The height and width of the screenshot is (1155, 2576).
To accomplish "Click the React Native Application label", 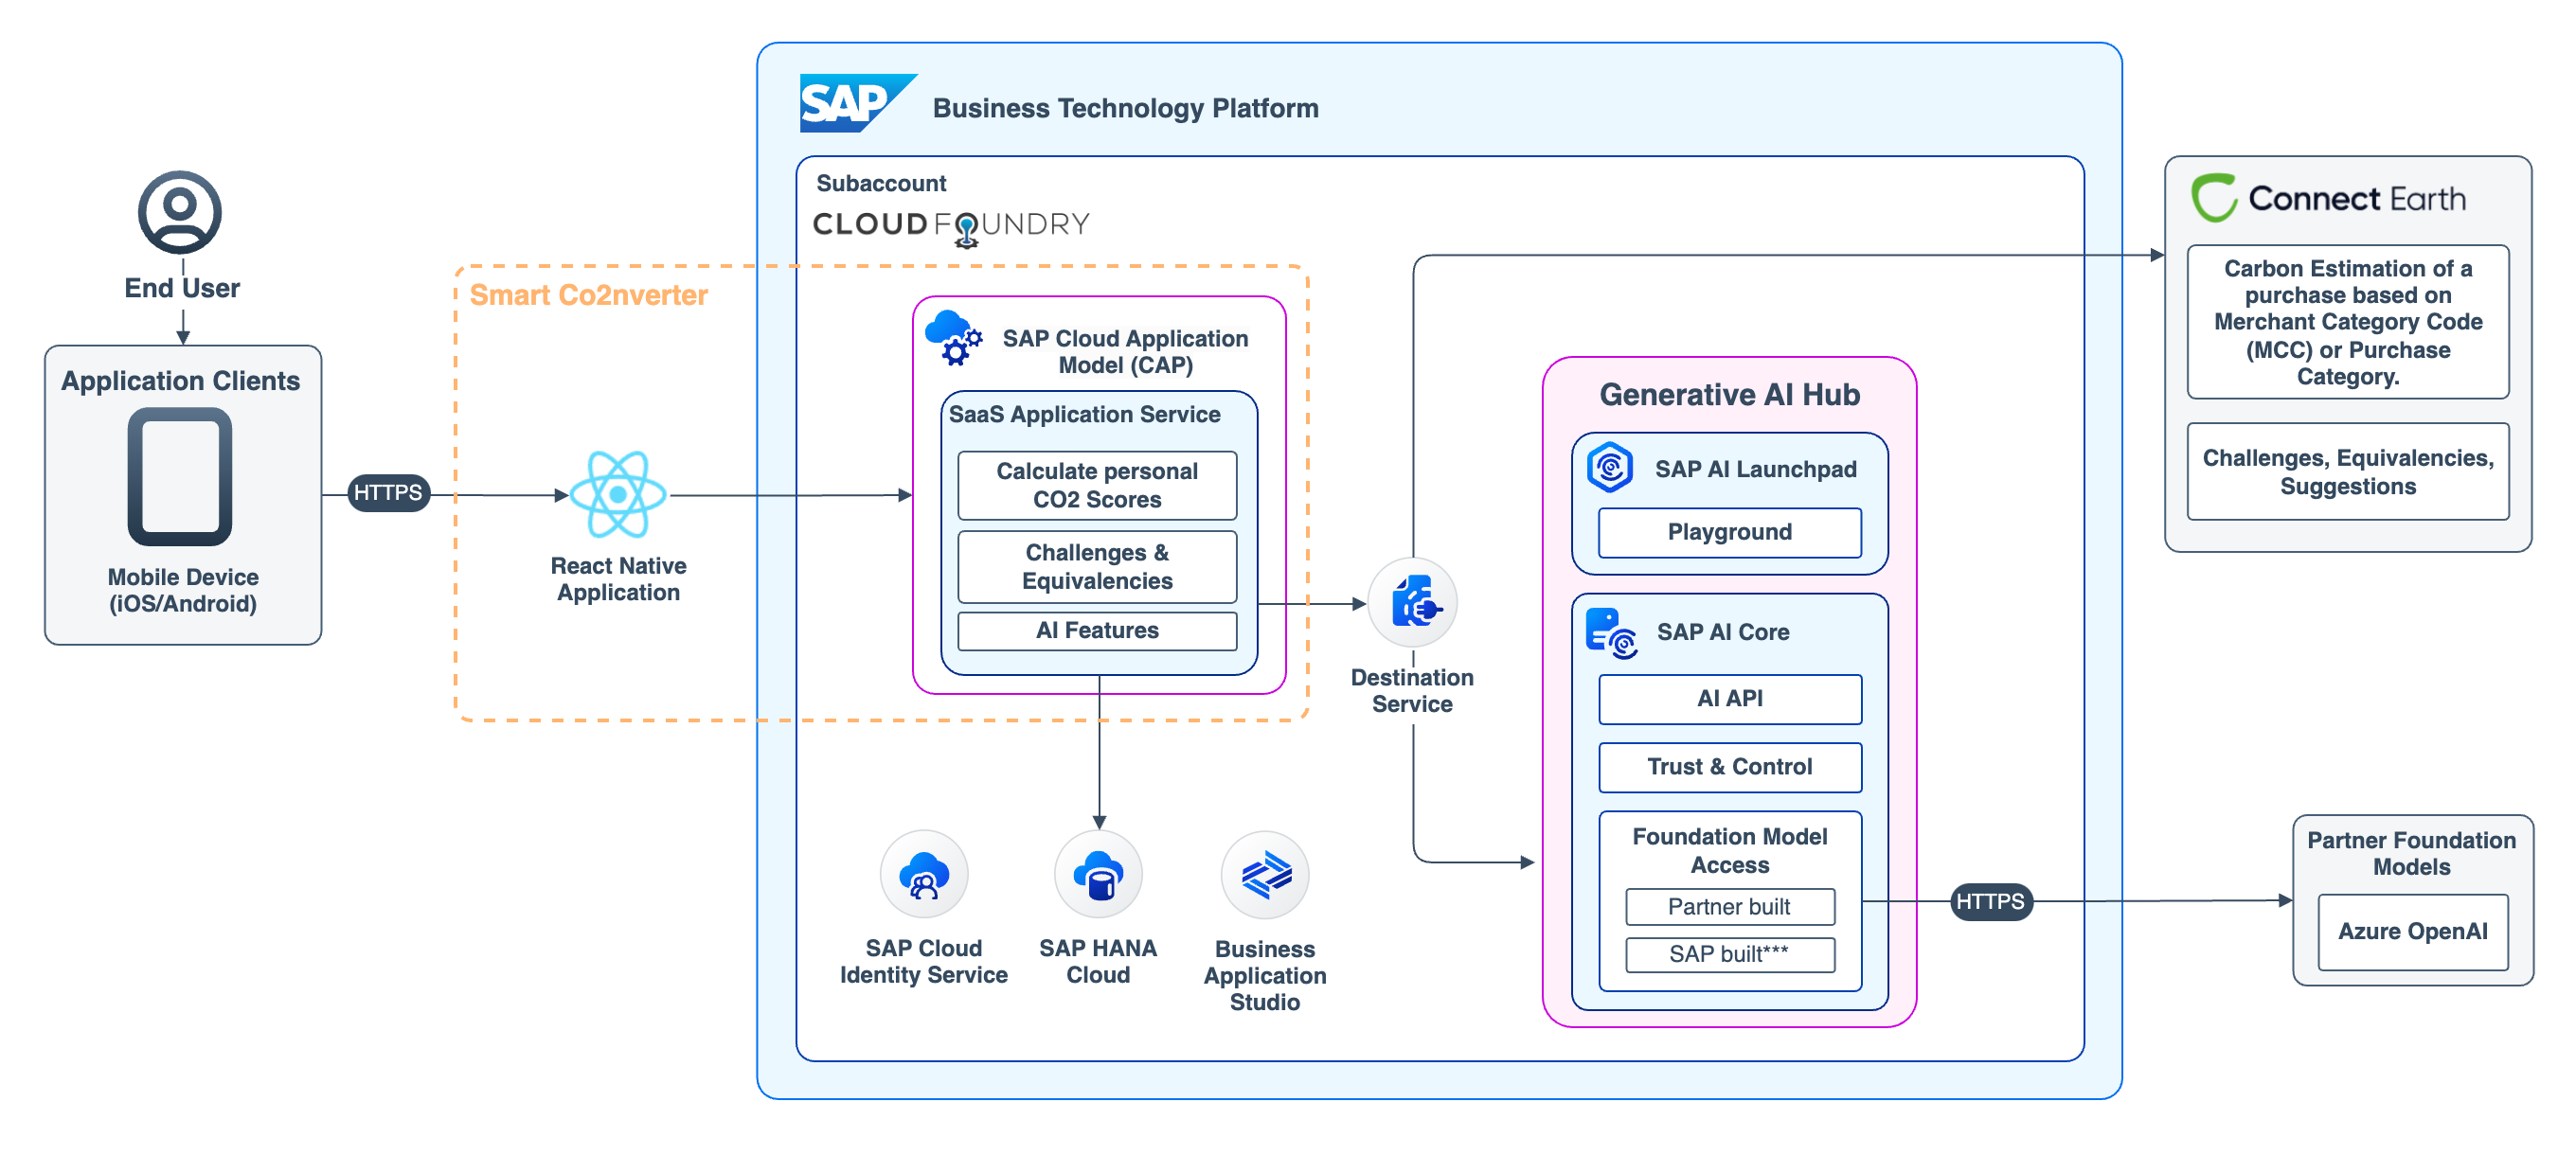I will click(x=618, y=579).
